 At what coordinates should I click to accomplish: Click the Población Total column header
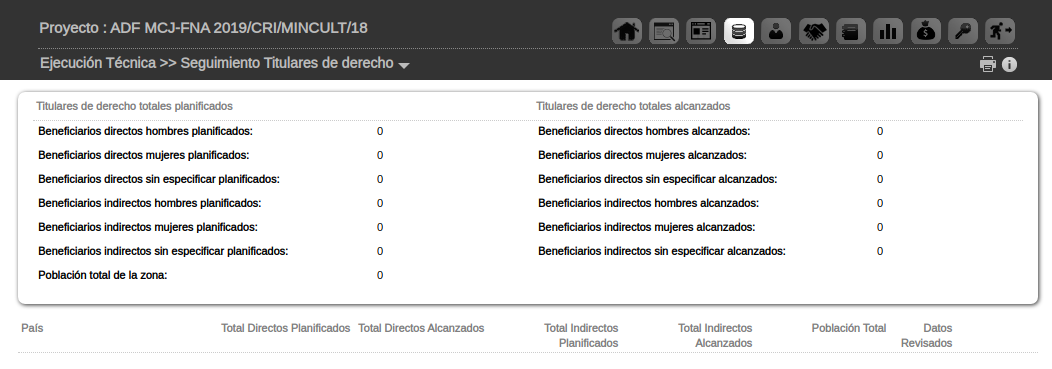click(x=849, y=328)
